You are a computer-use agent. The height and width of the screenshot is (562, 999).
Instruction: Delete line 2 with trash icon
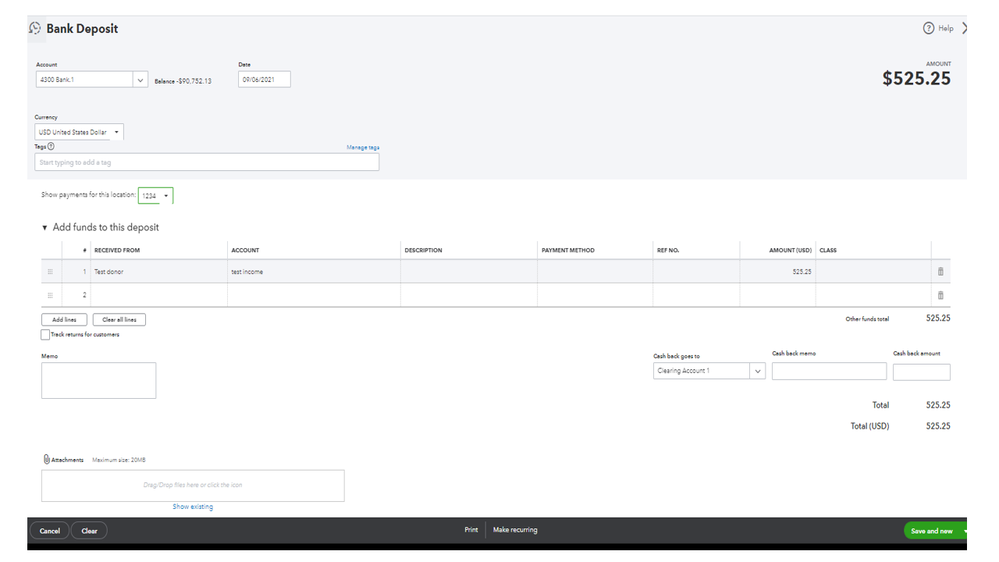click(940, 295)
